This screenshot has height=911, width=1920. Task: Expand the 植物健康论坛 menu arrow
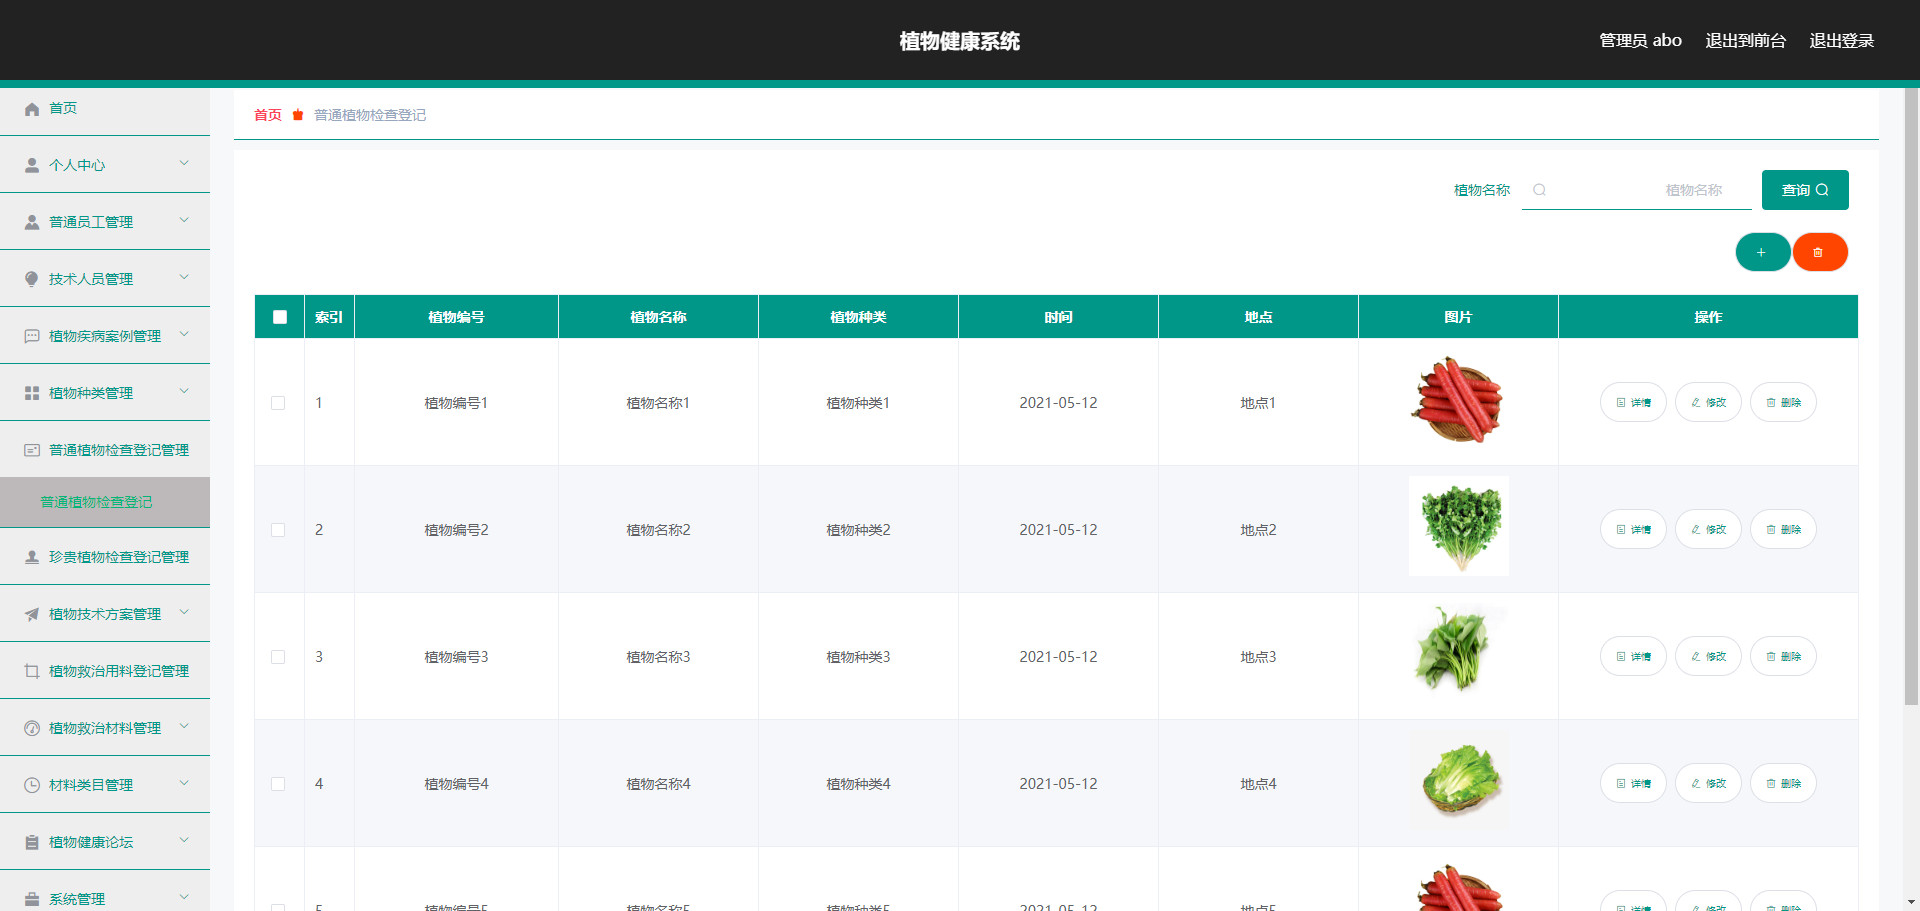(x=184, y=841)
